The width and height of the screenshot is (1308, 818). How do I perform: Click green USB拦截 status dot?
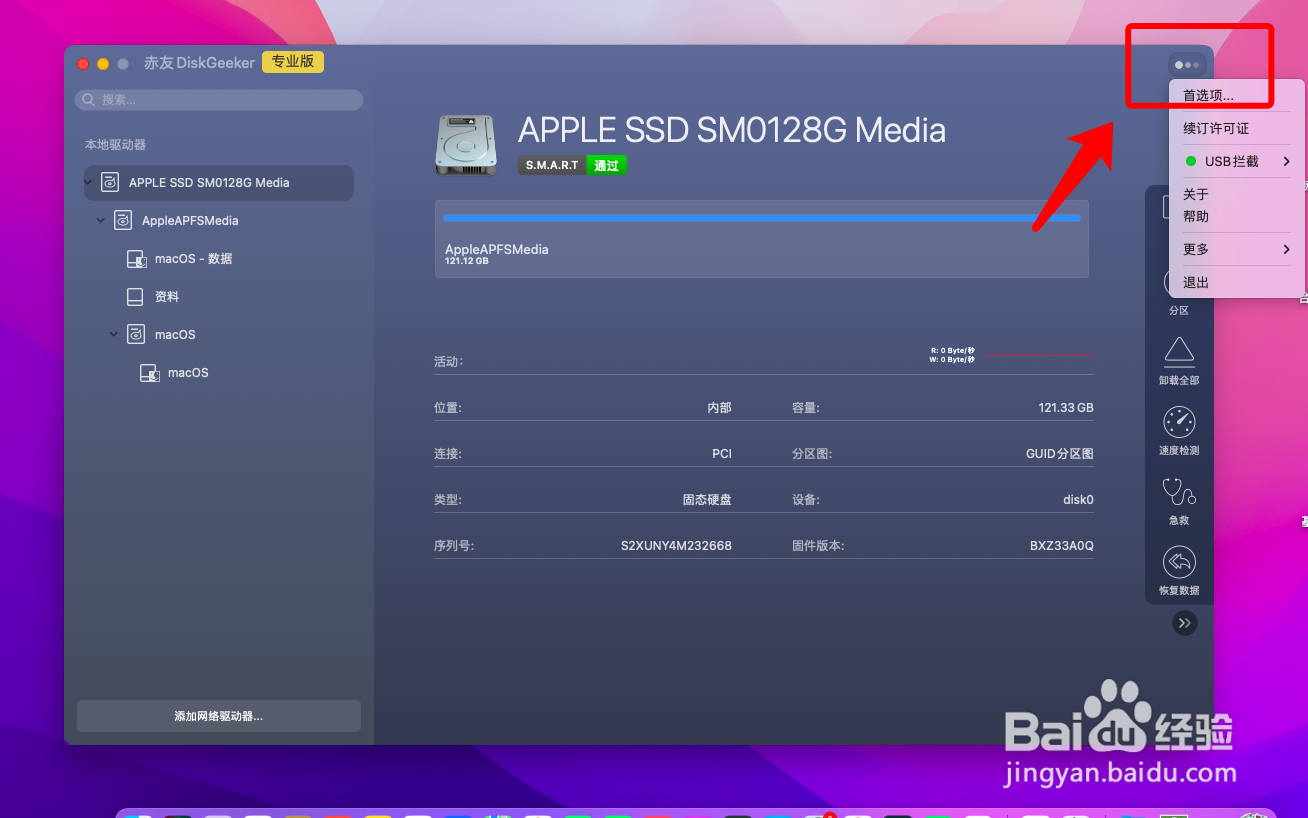click(x=1190, y=161)
